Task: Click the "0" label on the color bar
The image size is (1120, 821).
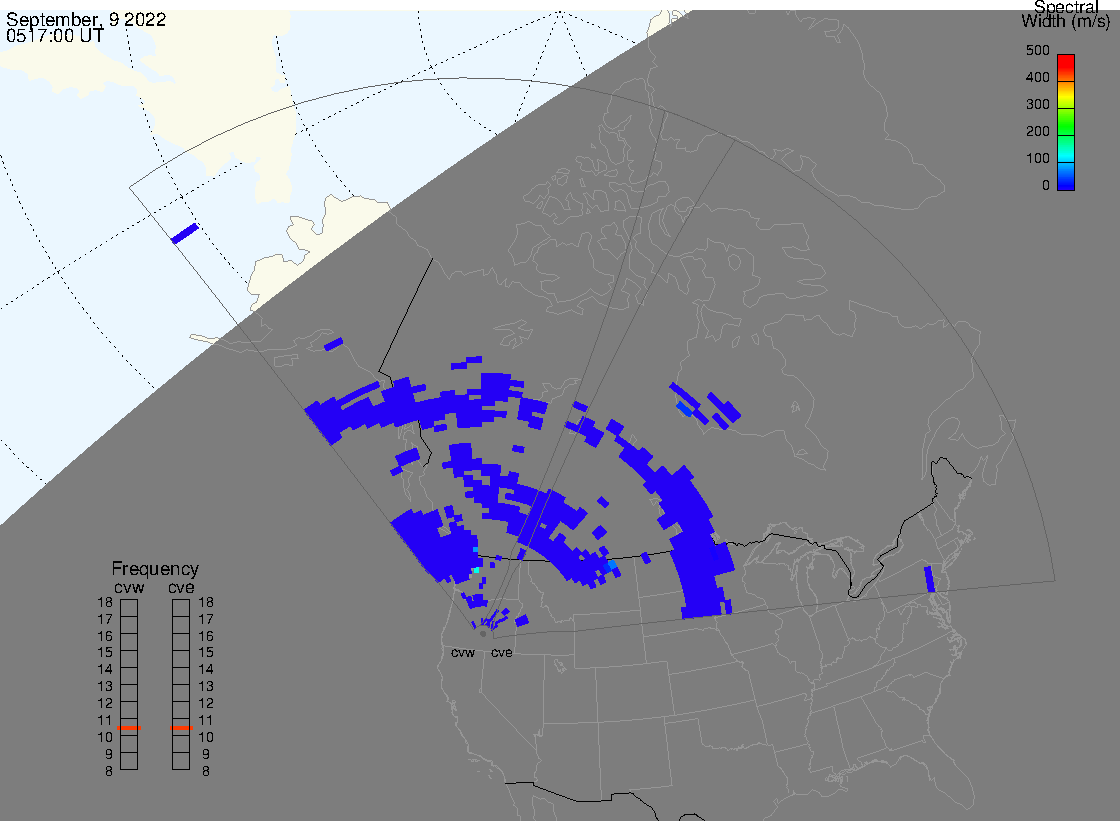Action: click(x=1046, y=186)
